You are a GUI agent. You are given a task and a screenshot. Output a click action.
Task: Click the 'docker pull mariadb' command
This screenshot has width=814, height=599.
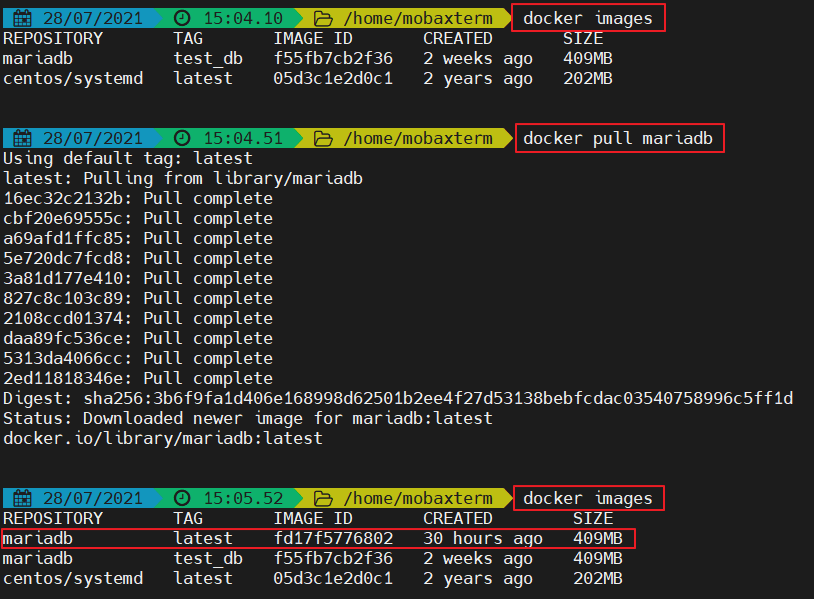click(x=618, y=139)
